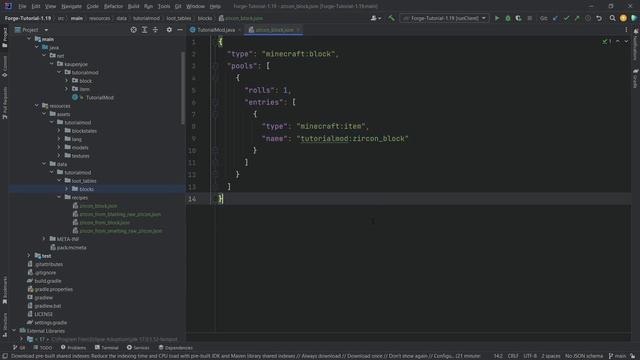
Task: Click the main git branch widget
Action: click(x=617, y=356)
